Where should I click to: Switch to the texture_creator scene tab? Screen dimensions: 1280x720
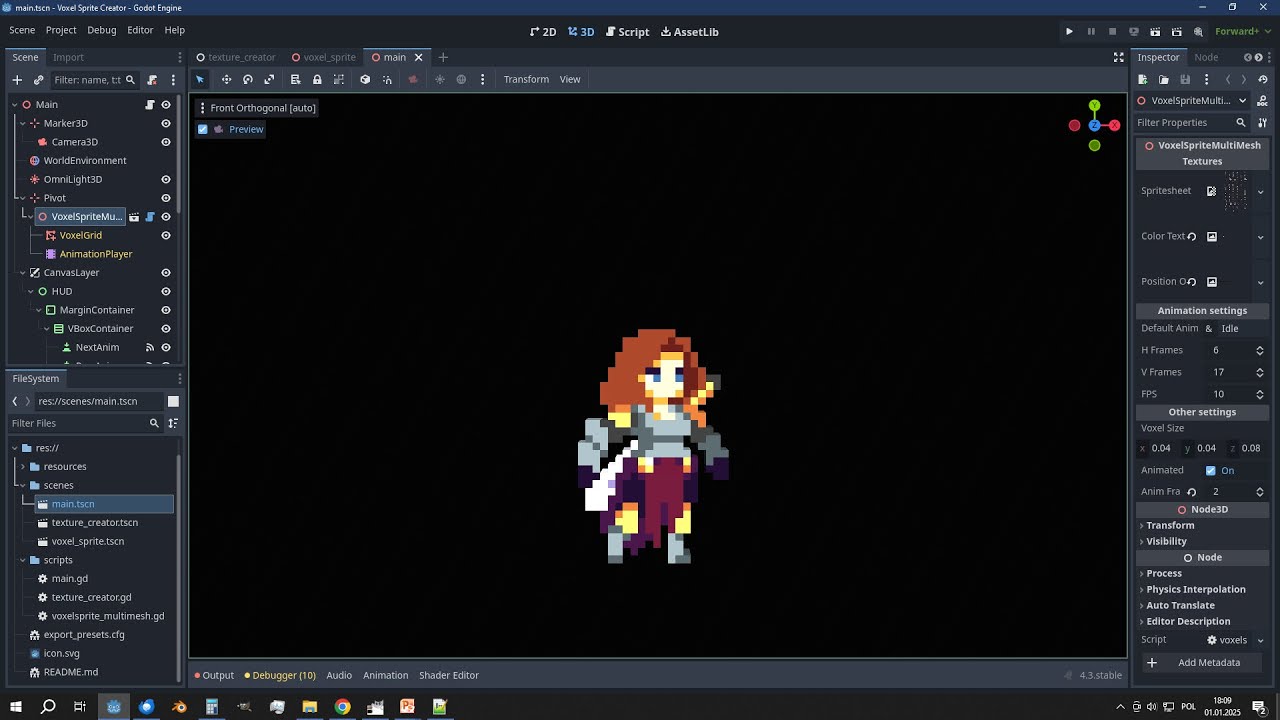click(235, 57)
